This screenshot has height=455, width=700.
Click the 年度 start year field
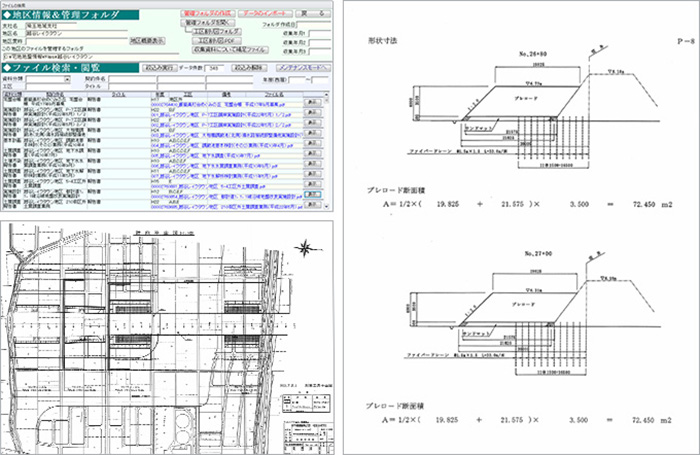(297, 79)
